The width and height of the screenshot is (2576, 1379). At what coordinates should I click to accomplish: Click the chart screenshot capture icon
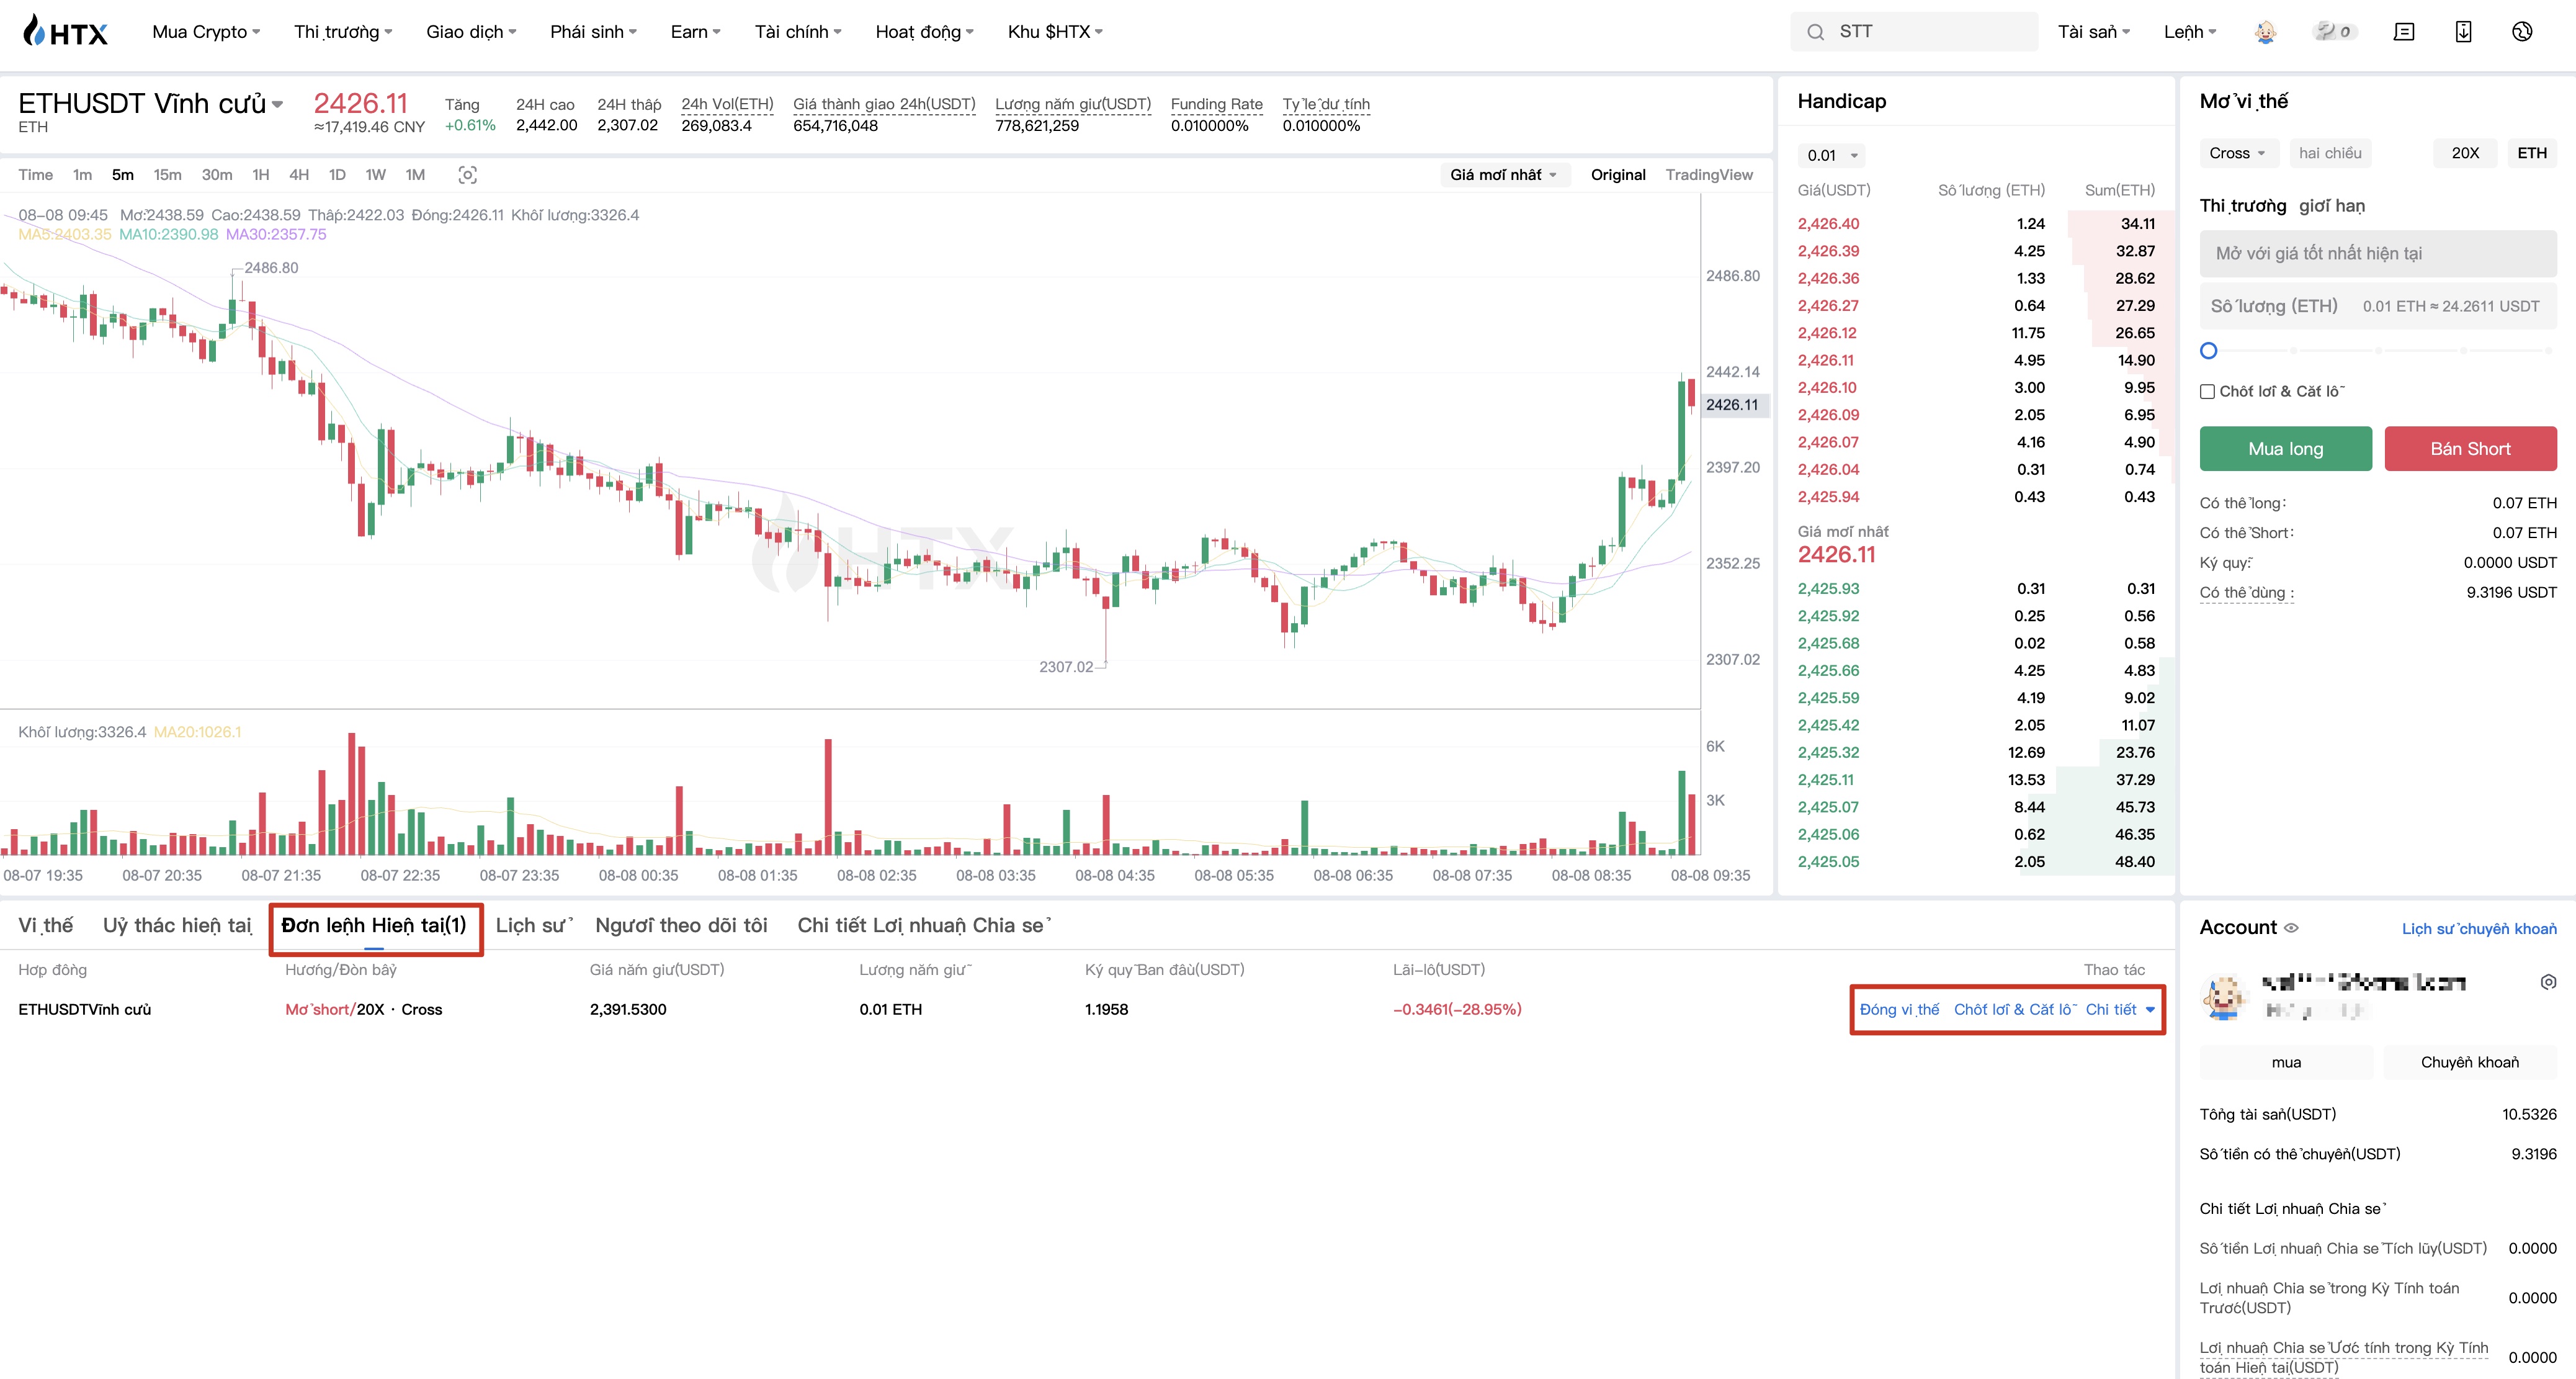467,175
